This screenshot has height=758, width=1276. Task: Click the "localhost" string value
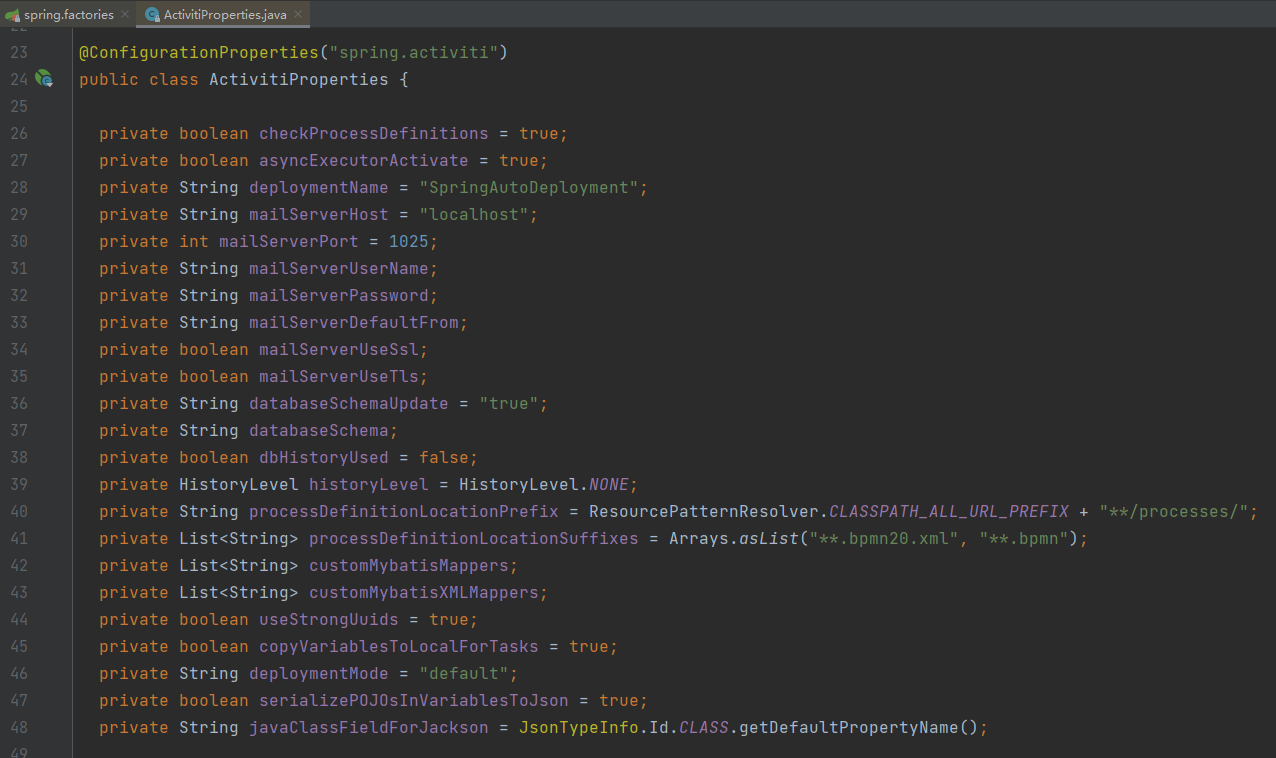(x=474, y=214)
